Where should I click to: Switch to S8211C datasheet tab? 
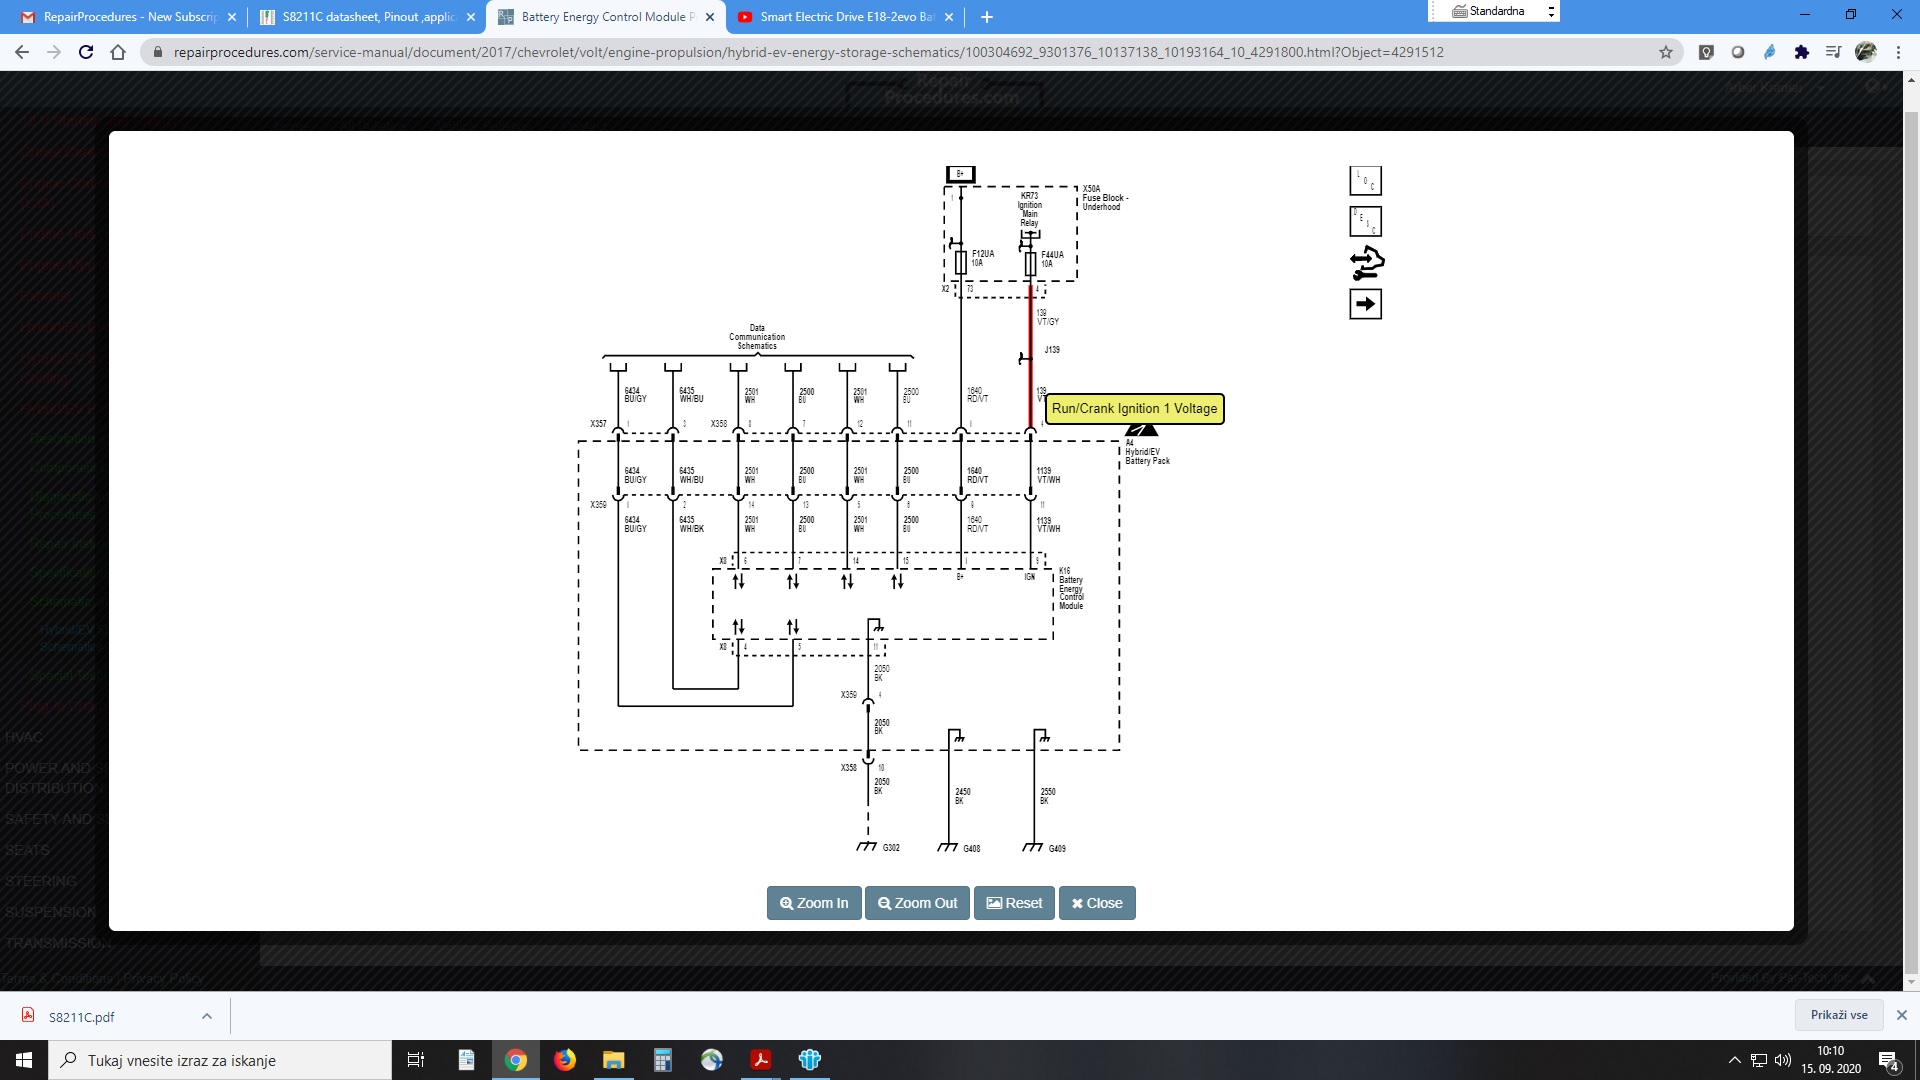click(367, 17)
